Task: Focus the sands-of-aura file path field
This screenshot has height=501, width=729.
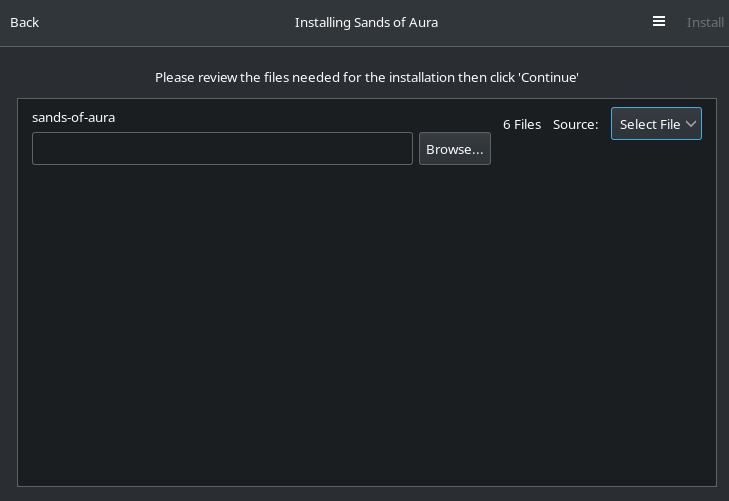Action: (222, 149)
